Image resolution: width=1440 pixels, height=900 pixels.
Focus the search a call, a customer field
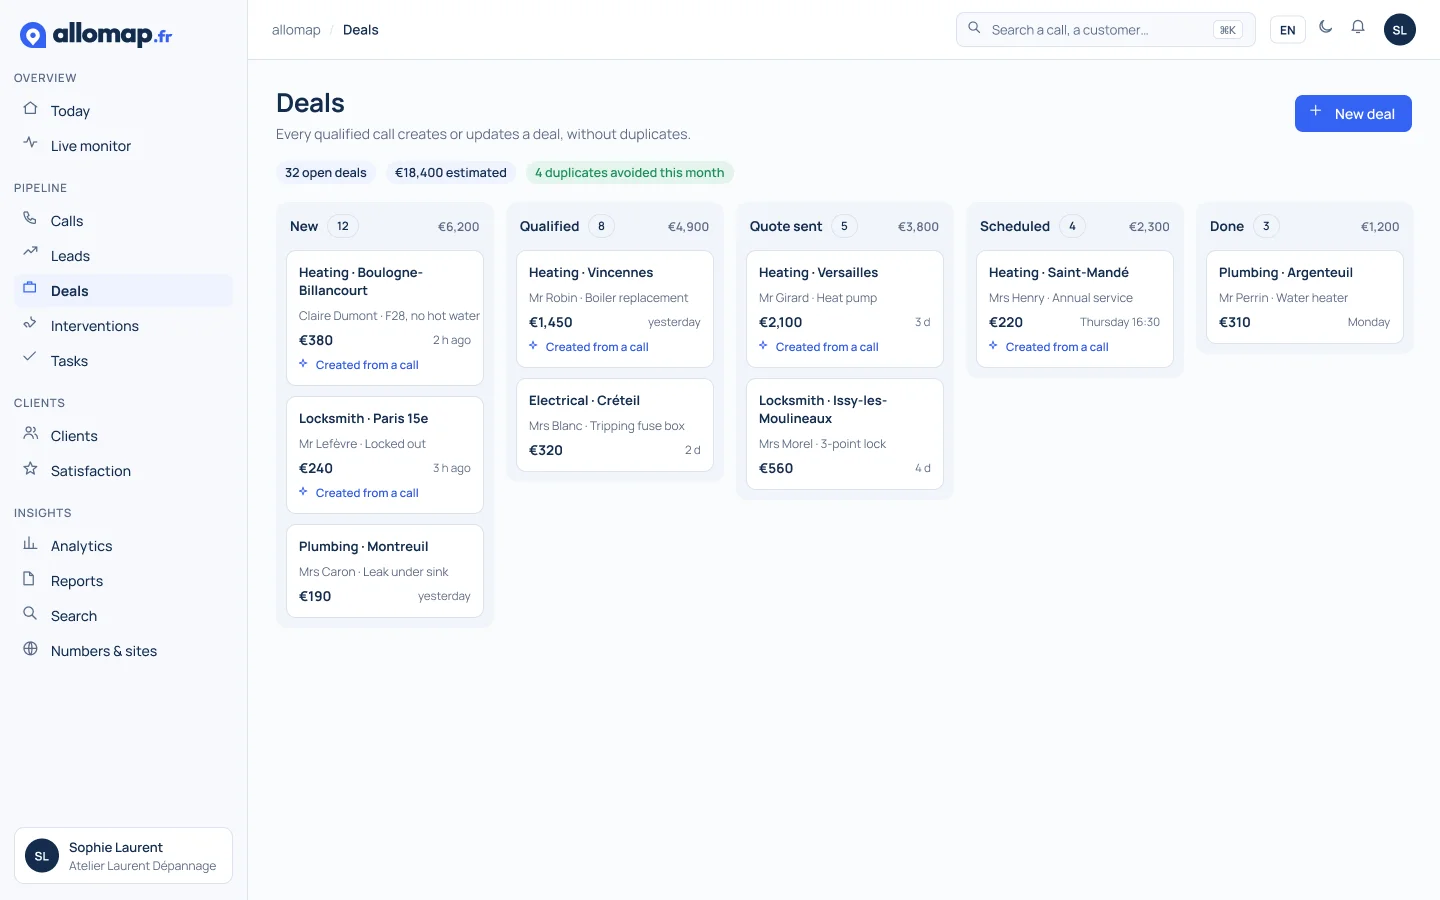pyautogui.click(x=1106, y=30)
